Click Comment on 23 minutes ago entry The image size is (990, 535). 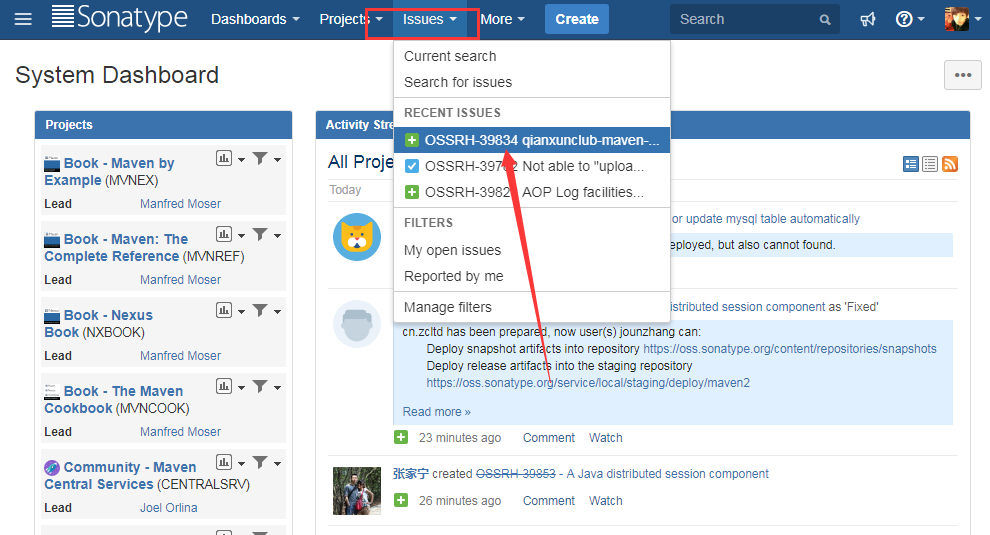click(x=549, y=438)
